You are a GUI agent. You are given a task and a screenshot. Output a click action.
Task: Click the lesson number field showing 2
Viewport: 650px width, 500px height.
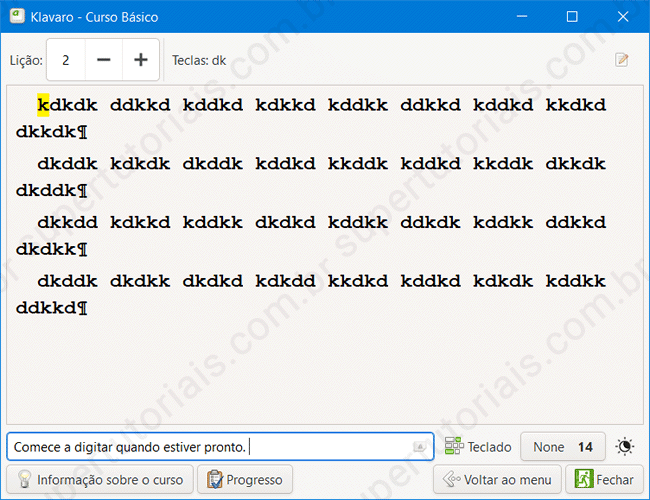66,60
